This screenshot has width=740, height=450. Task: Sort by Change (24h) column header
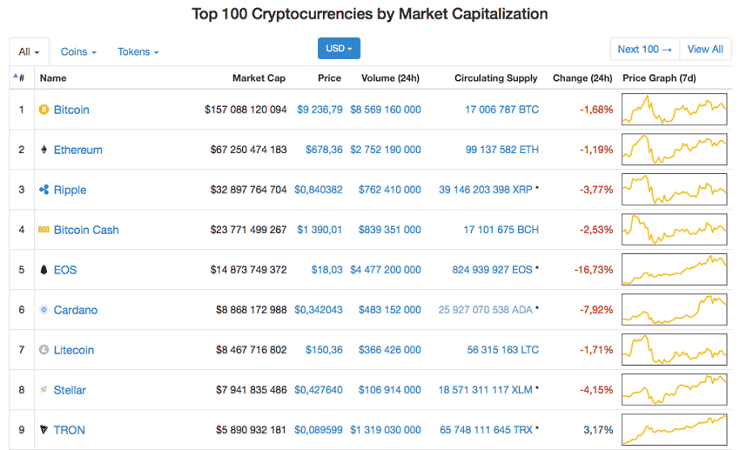[x=581, y=78]
